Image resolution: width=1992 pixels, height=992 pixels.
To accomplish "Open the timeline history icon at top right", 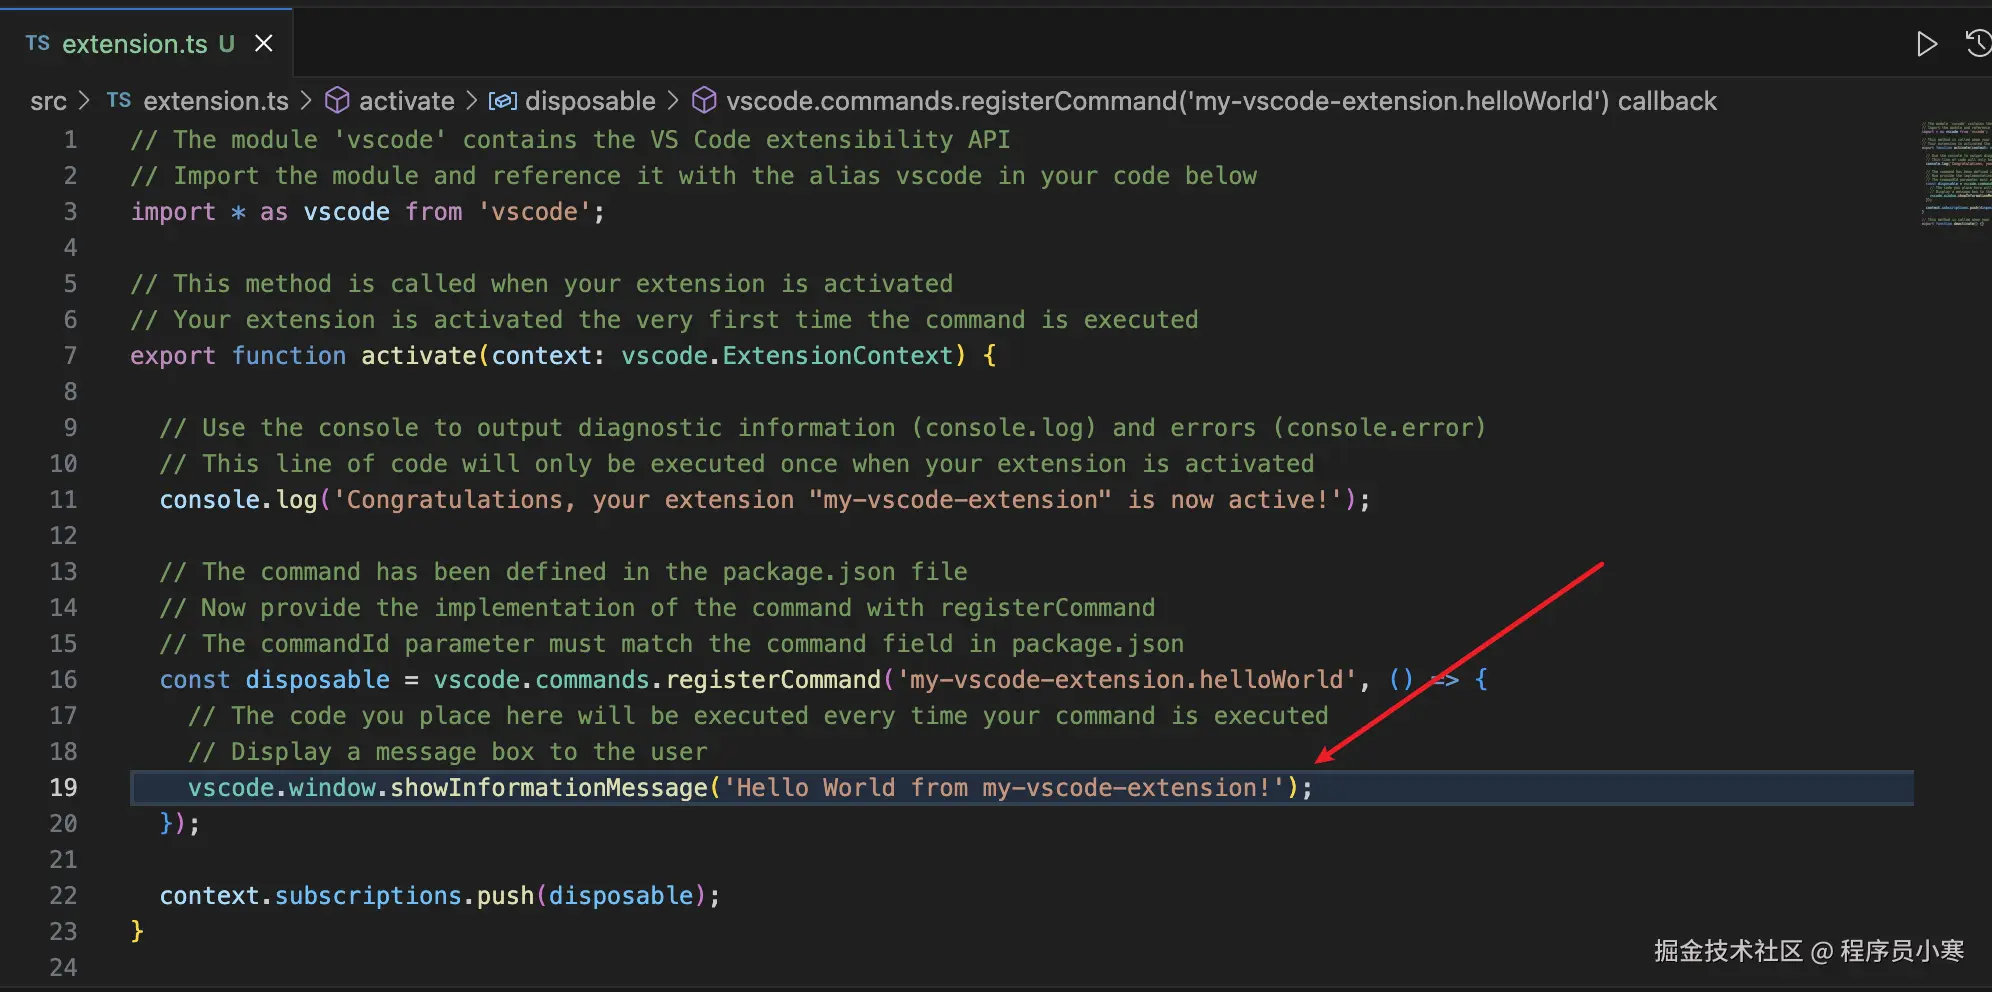I will point(1977,44).
